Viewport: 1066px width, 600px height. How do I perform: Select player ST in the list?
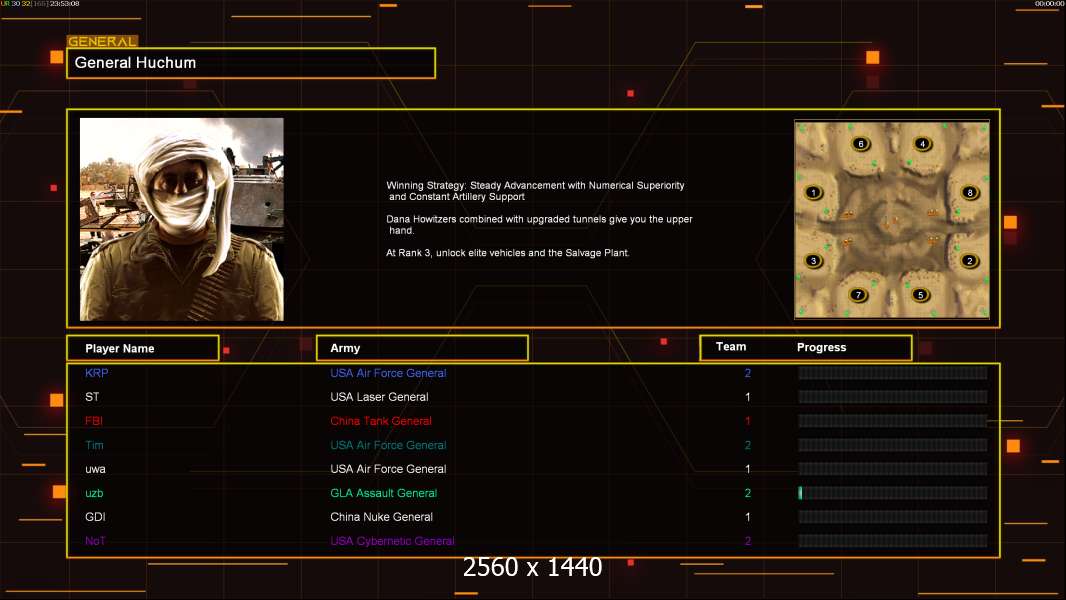click(x=92, y=397)
